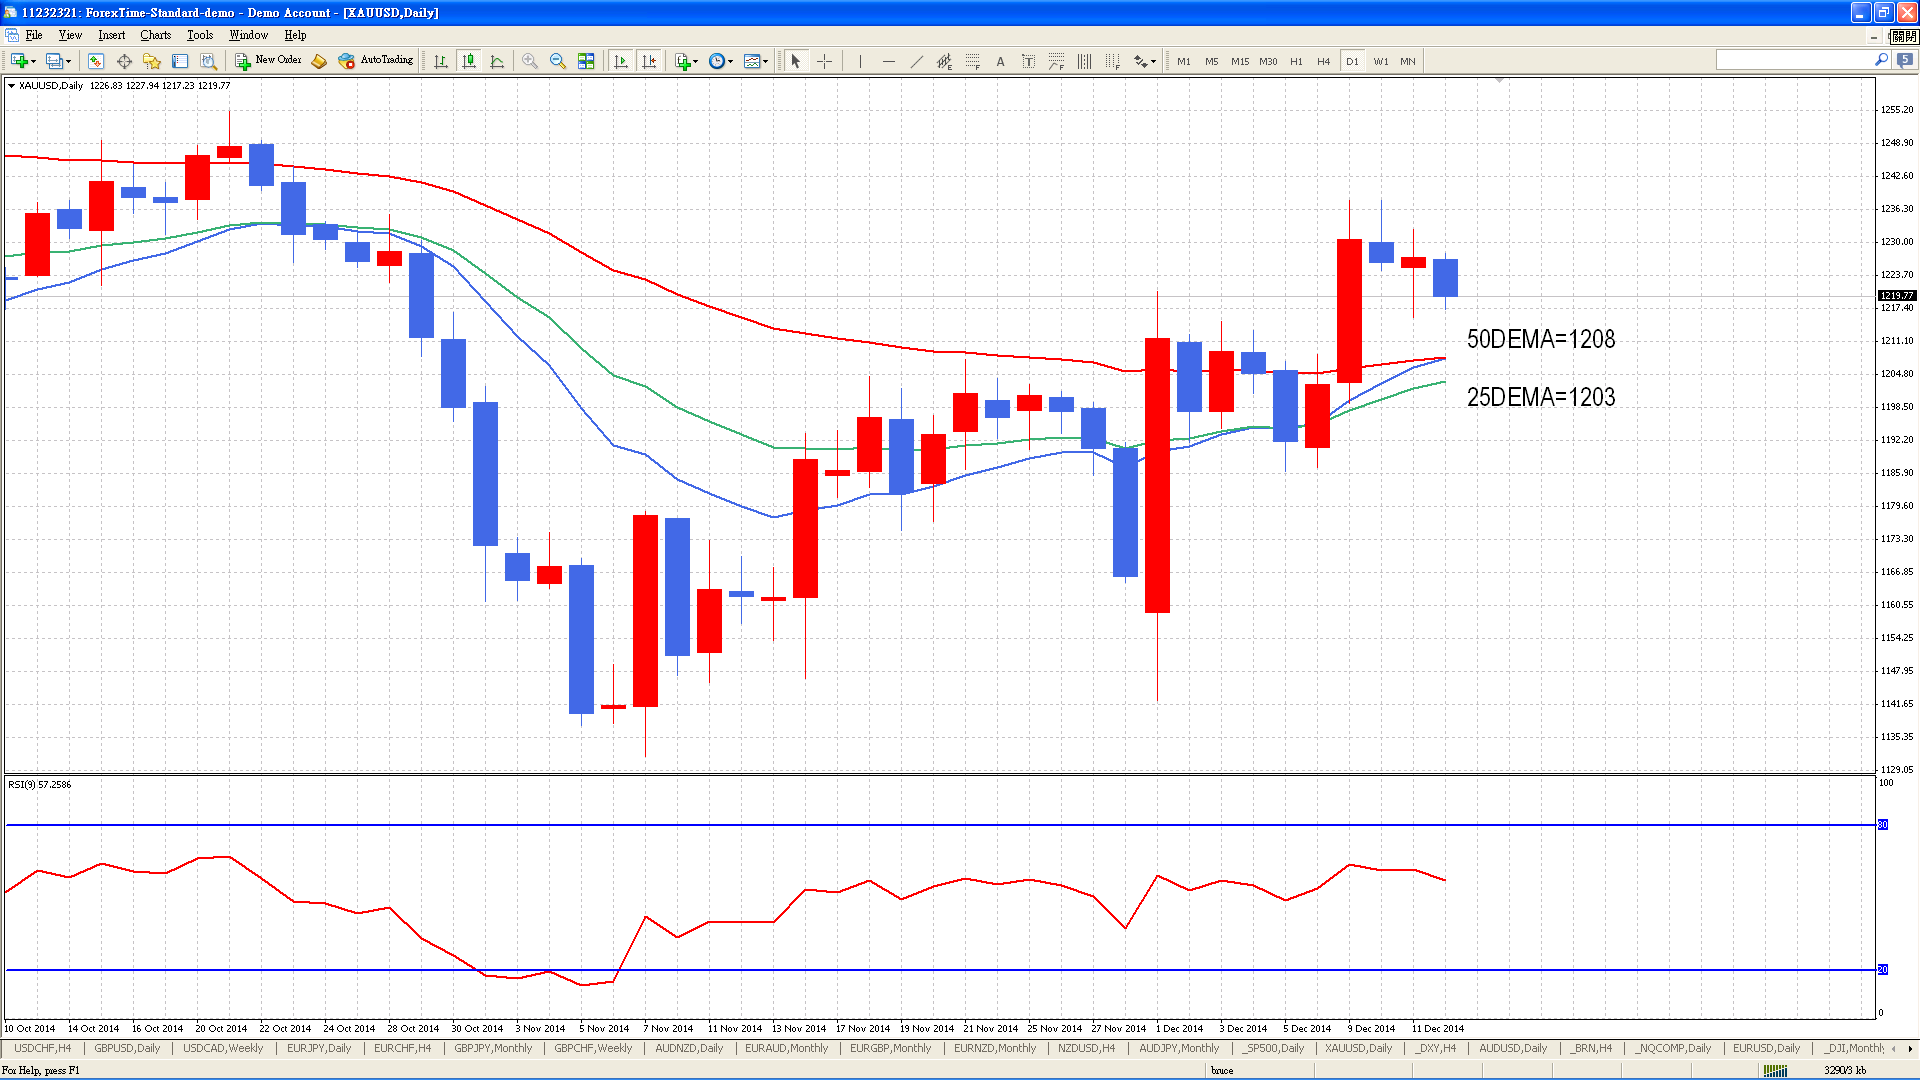
Task: Select the H1 timeframe button
Action: coord(1296,61)
